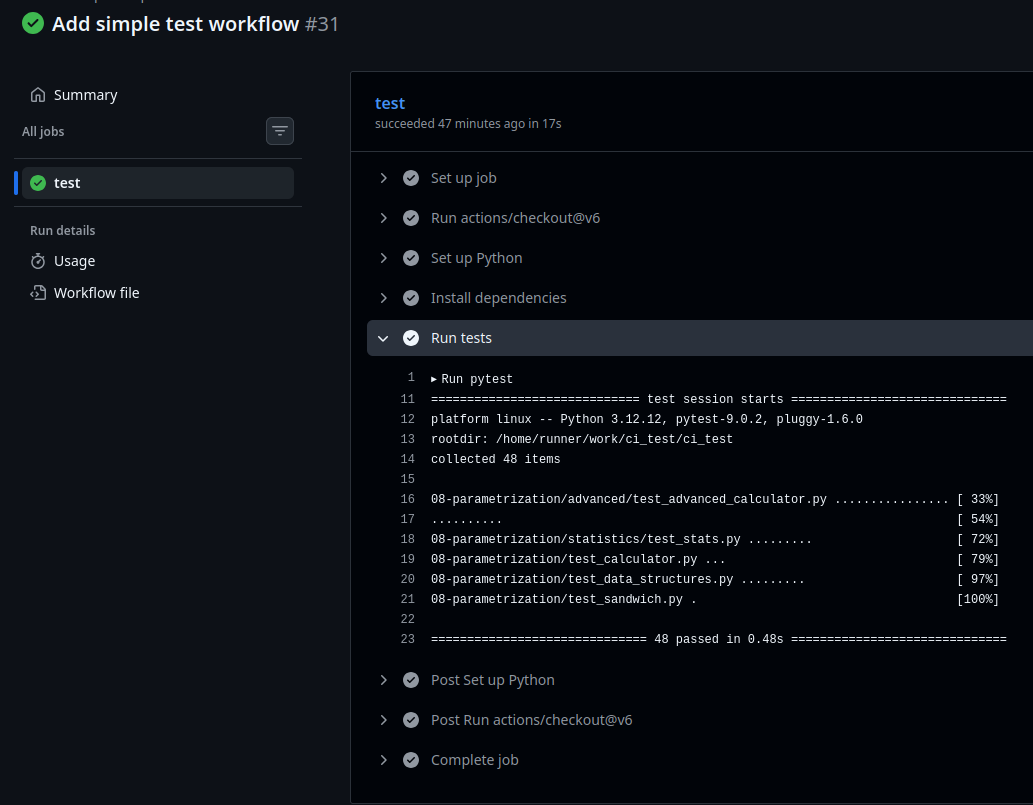Image resolution: width=1033 pixels, height=805 pixels.
Task: Collapse the expanded Run tests step
Action: pos(383,337)
